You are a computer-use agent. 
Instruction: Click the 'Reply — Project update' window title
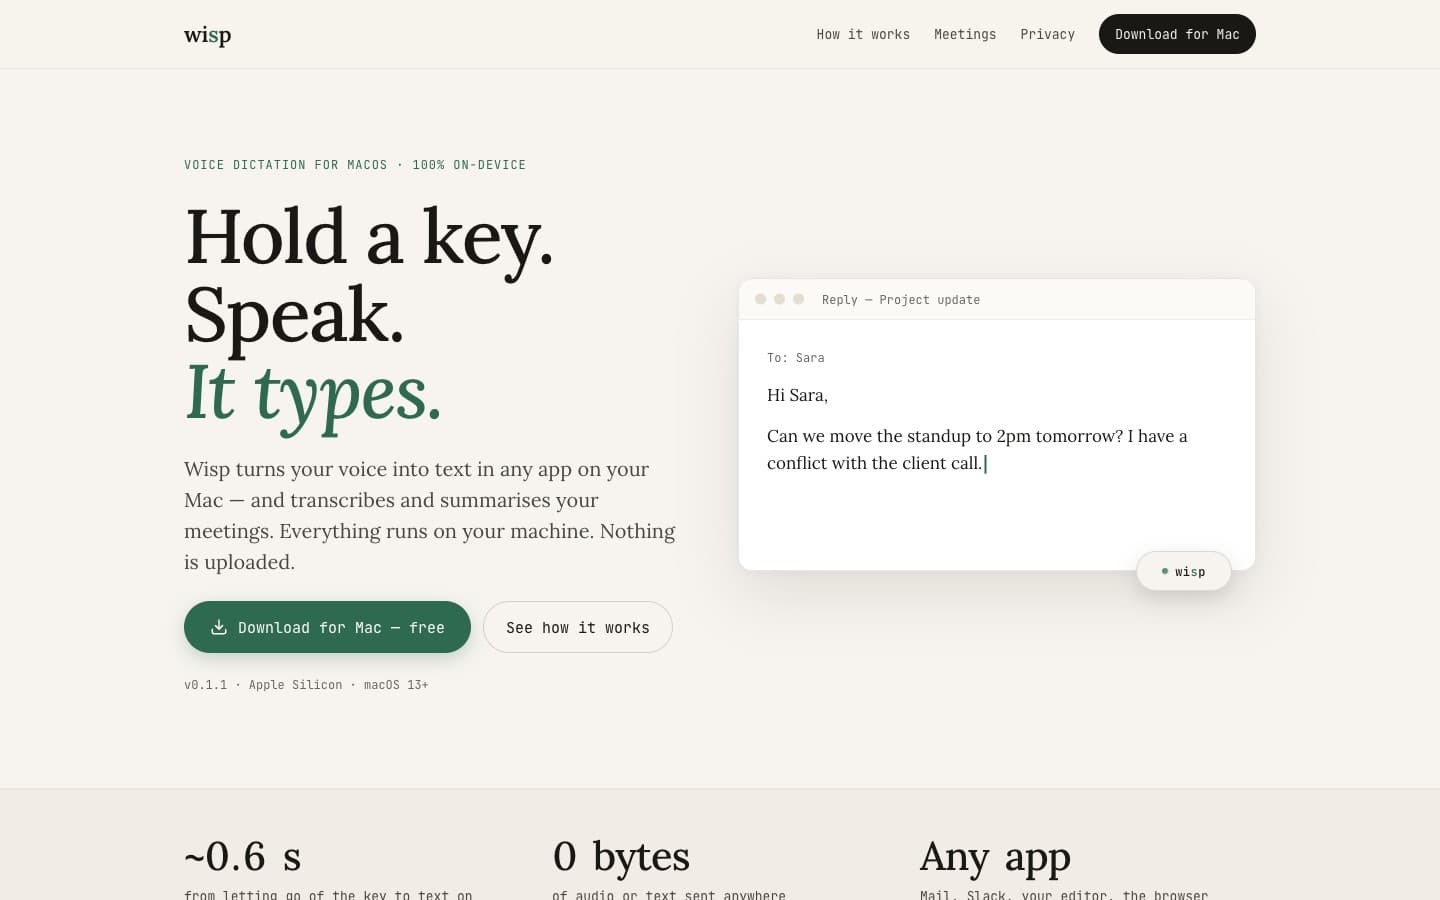901,300
